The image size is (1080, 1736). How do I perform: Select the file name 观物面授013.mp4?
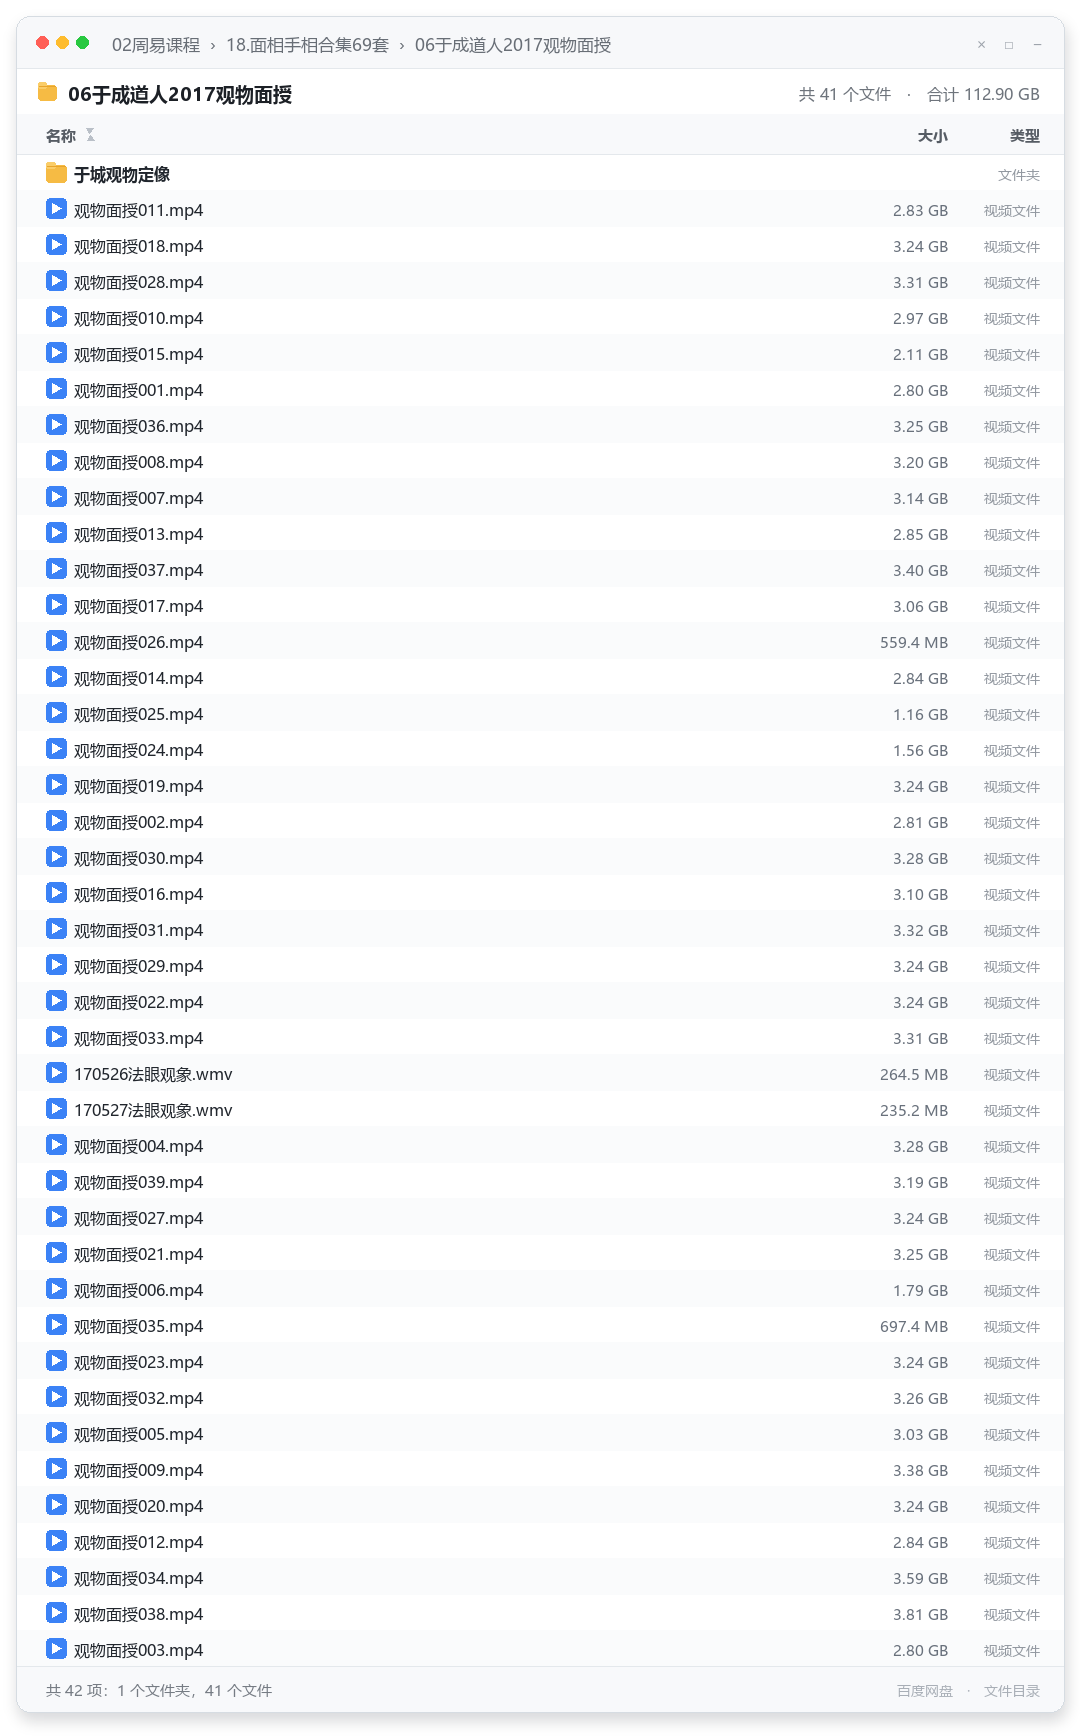point(138,535)
